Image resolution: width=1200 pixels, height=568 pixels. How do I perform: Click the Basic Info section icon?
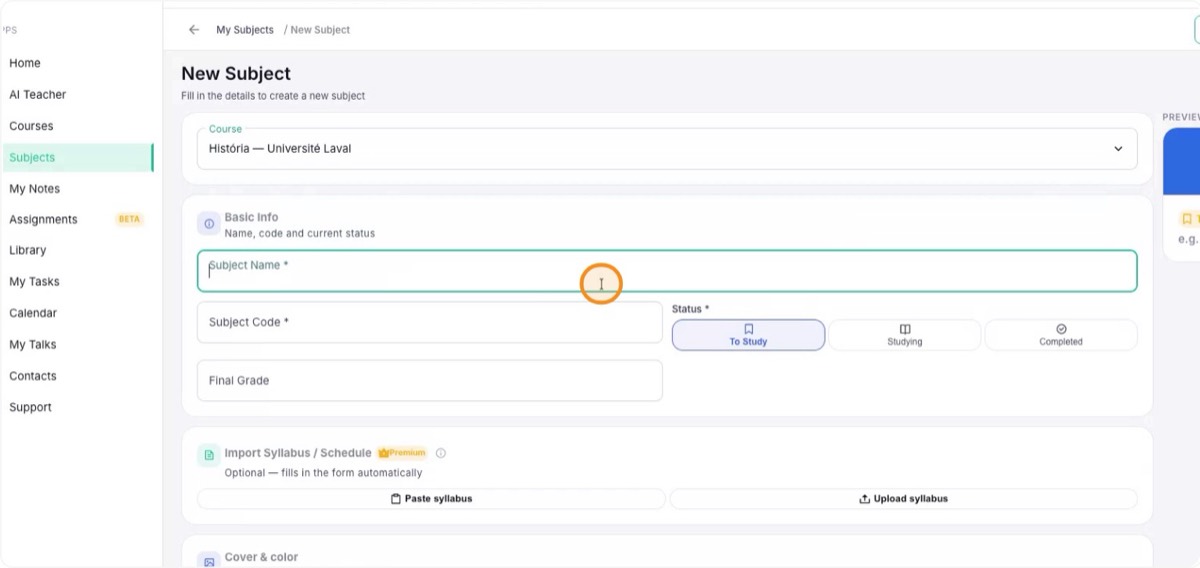209,224
